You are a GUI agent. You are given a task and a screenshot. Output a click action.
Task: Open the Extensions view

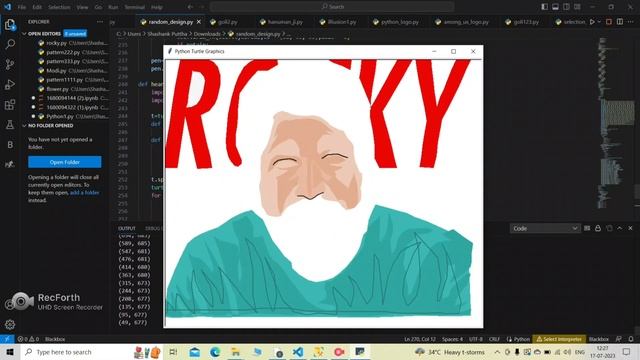click(10, 104)
